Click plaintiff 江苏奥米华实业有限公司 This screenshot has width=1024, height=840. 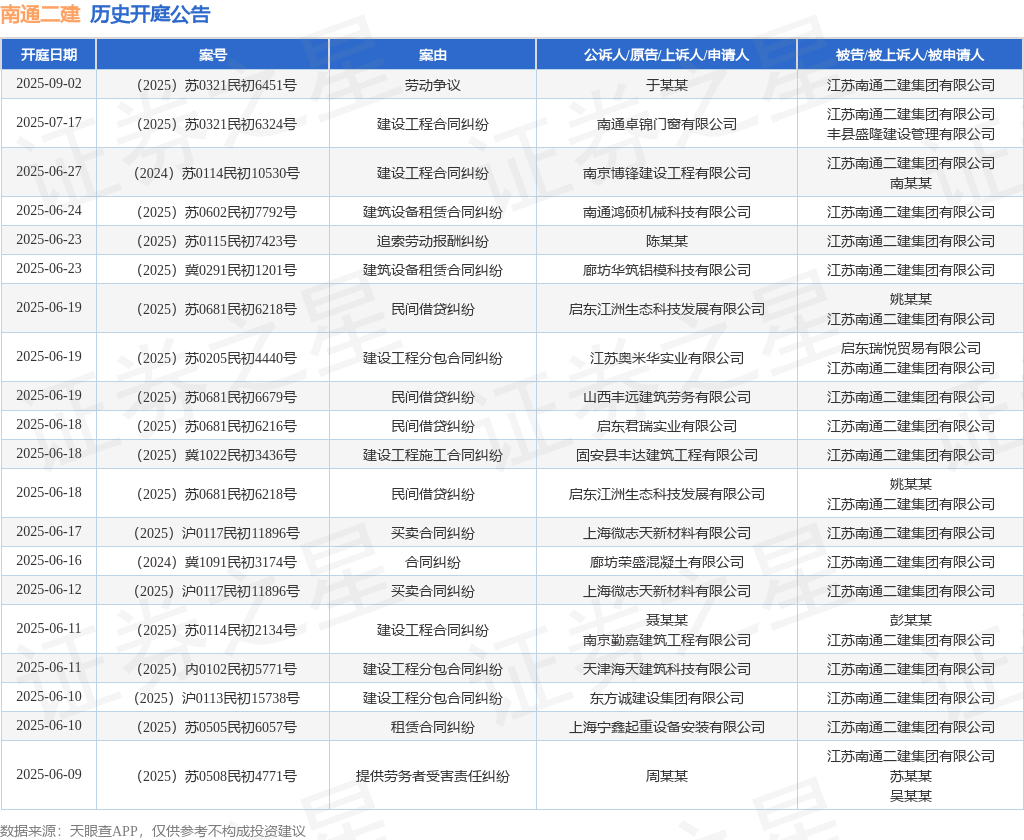pos(667,358)
